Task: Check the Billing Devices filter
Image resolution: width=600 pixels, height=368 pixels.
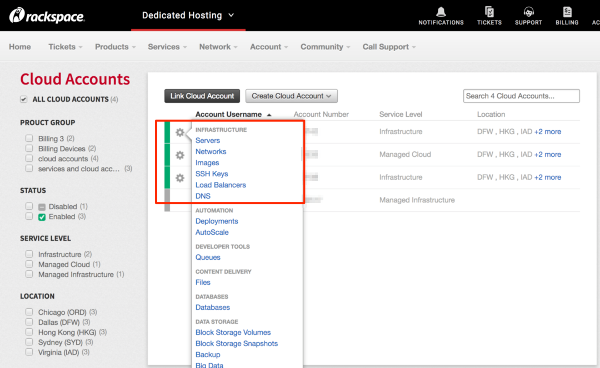Action: tap(29, 148)
